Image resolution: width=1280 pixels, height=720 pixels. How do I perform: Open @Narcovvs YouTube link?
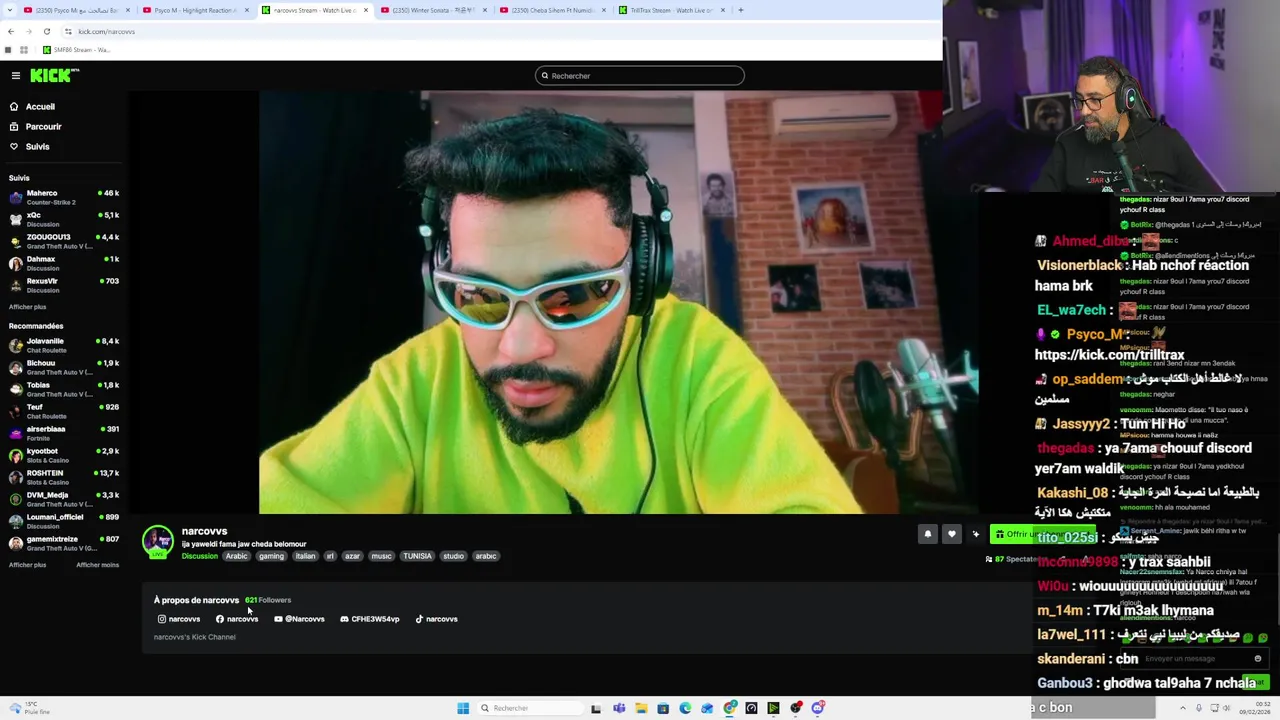tap(299, 619)
